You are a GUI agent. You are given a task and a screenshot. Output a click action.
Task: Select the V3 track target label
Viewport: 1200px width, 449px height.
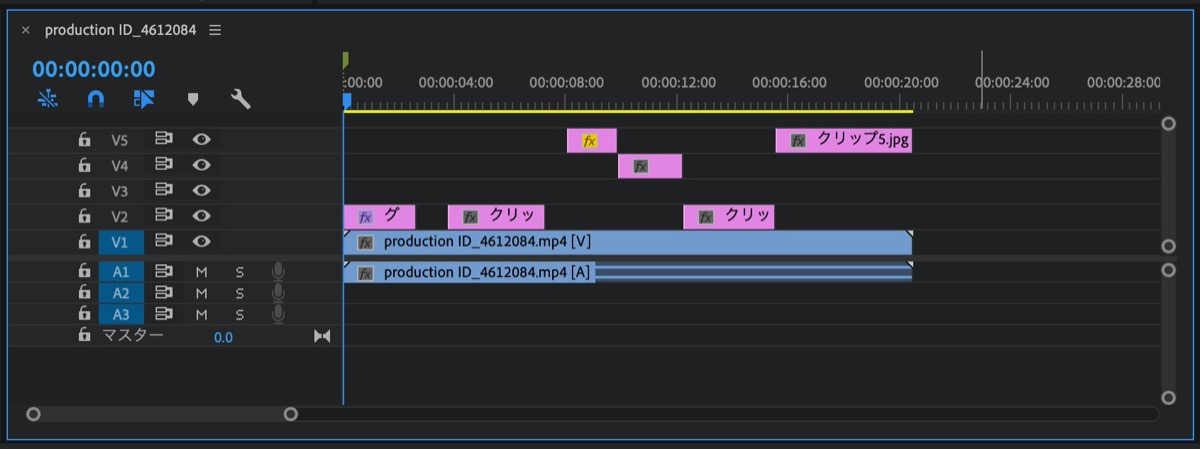[x=120, y=191]
